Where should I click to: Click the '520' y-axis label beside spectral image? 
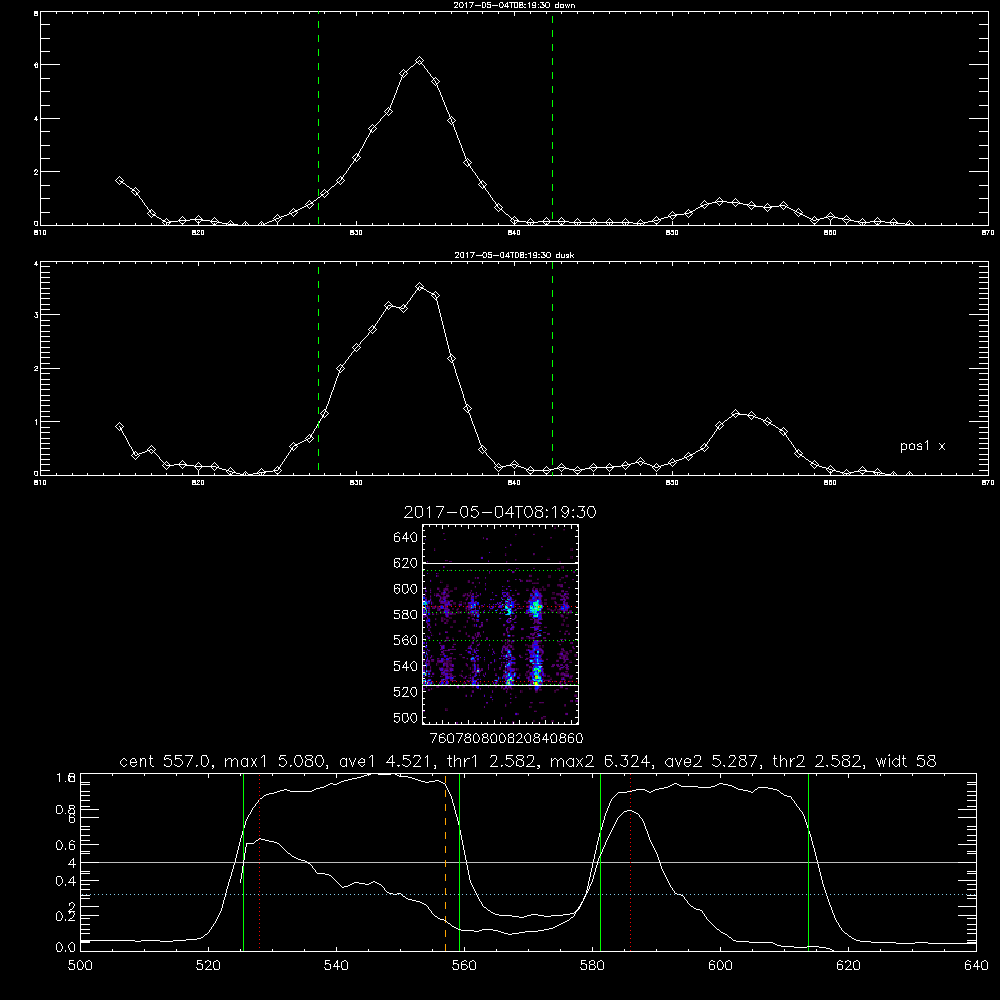coord(406,692)
